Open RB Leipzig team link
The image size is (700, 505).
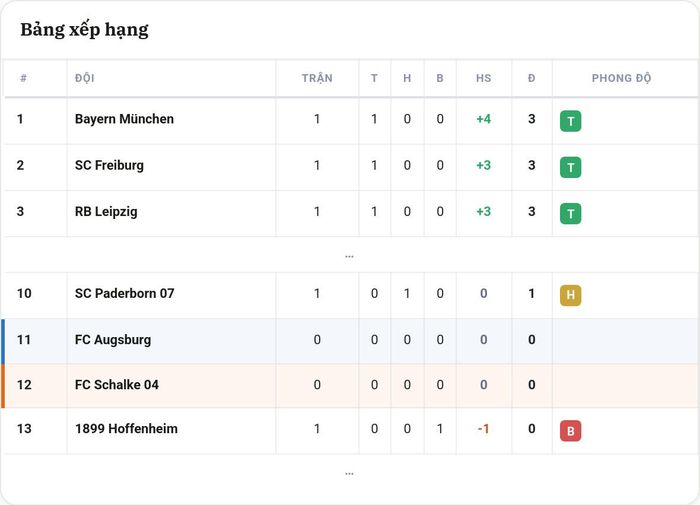click(x=106, y=212)
